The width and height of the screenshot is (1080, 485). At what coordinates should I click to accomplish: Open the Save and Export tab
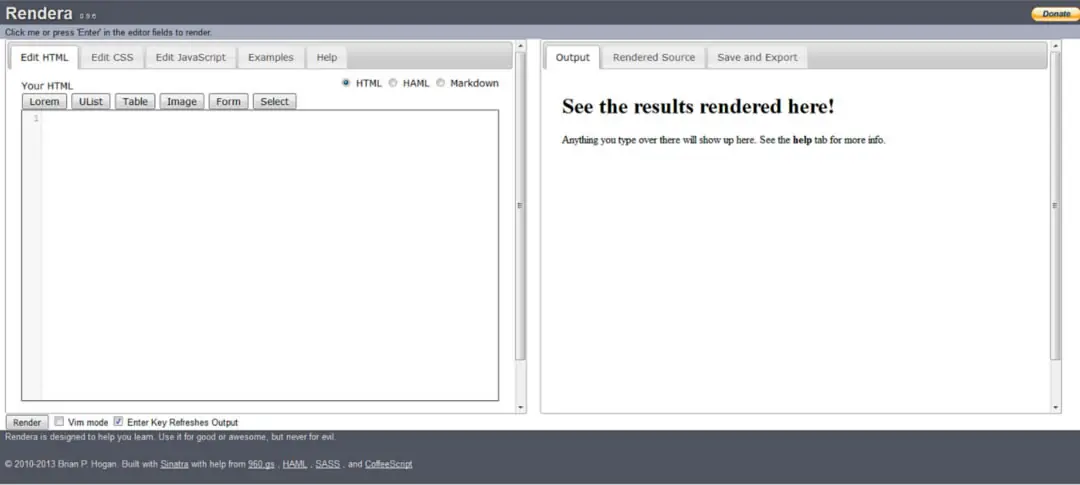point(757,58)
